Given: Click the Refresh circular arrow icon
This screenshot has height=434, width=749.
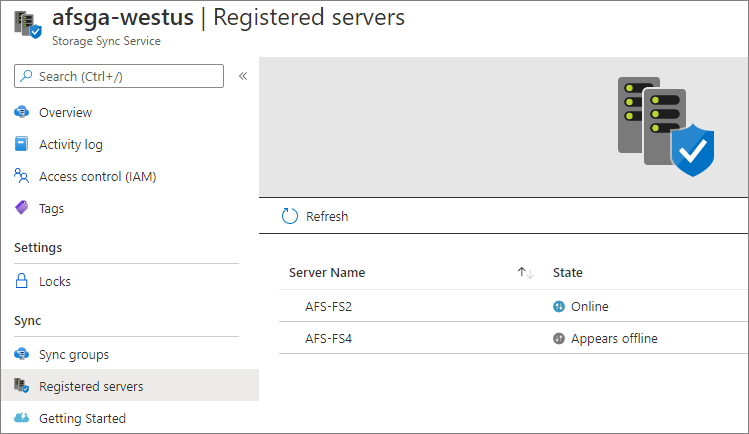Looking at the screenshot, I should tap(290, 216).
